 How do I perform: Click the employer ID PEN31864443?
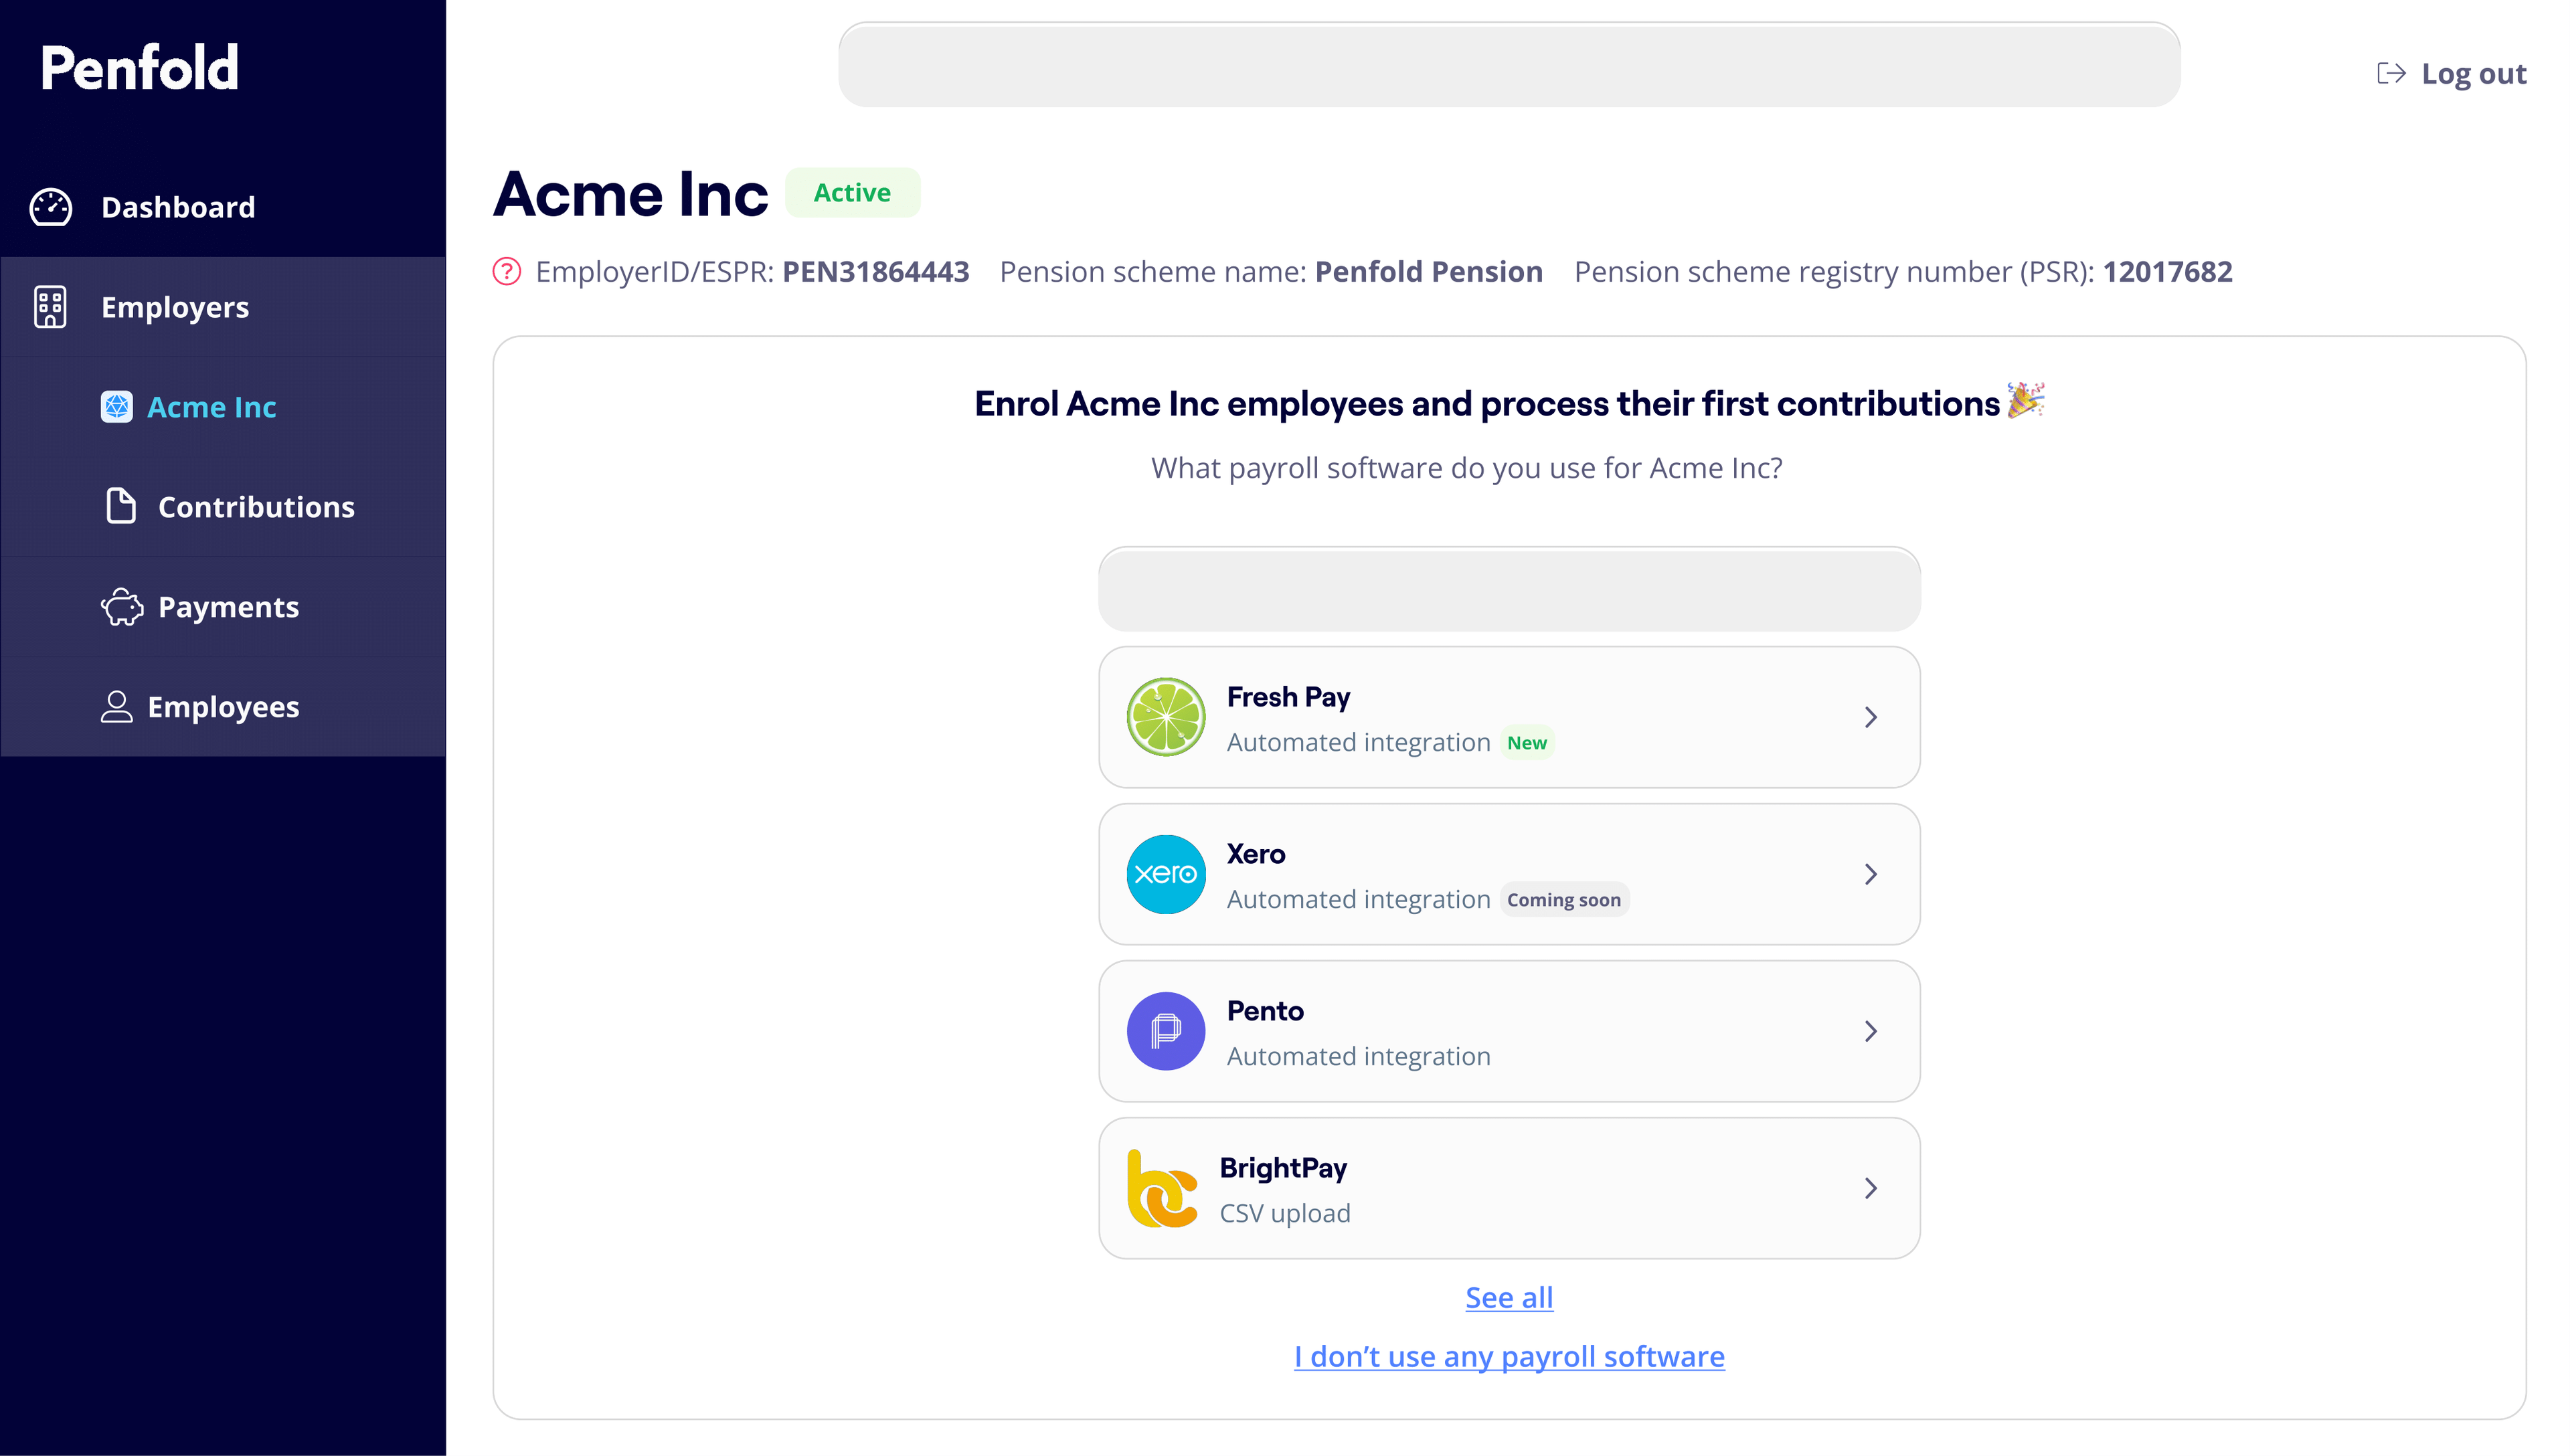(x=876, y=272)
